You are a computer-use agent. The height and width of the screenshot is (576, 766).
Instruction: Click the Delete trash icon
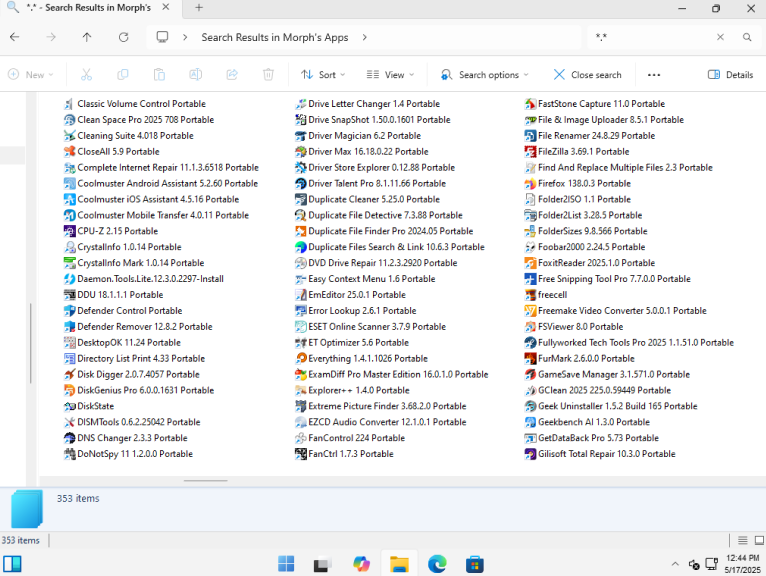pyautogui.click(x=268, y=75)
